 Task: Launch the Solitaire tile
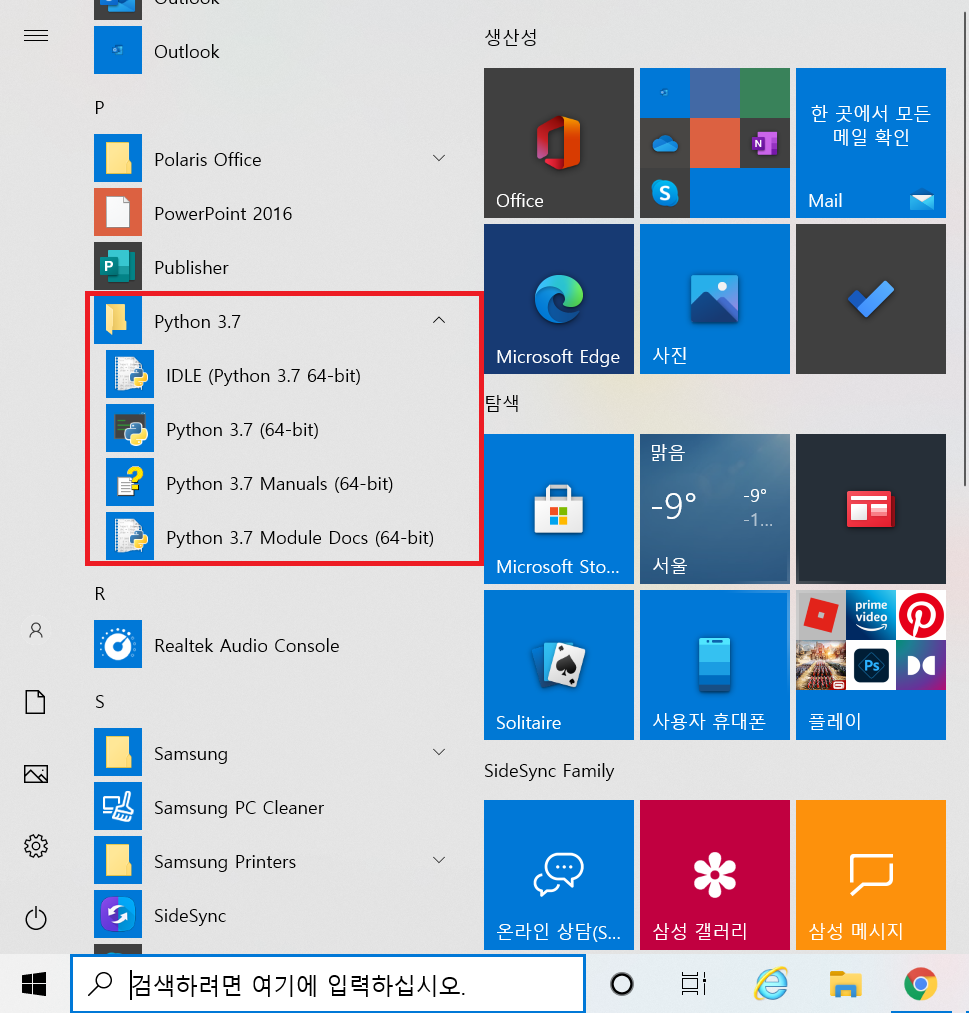click(x=559, y=665)
